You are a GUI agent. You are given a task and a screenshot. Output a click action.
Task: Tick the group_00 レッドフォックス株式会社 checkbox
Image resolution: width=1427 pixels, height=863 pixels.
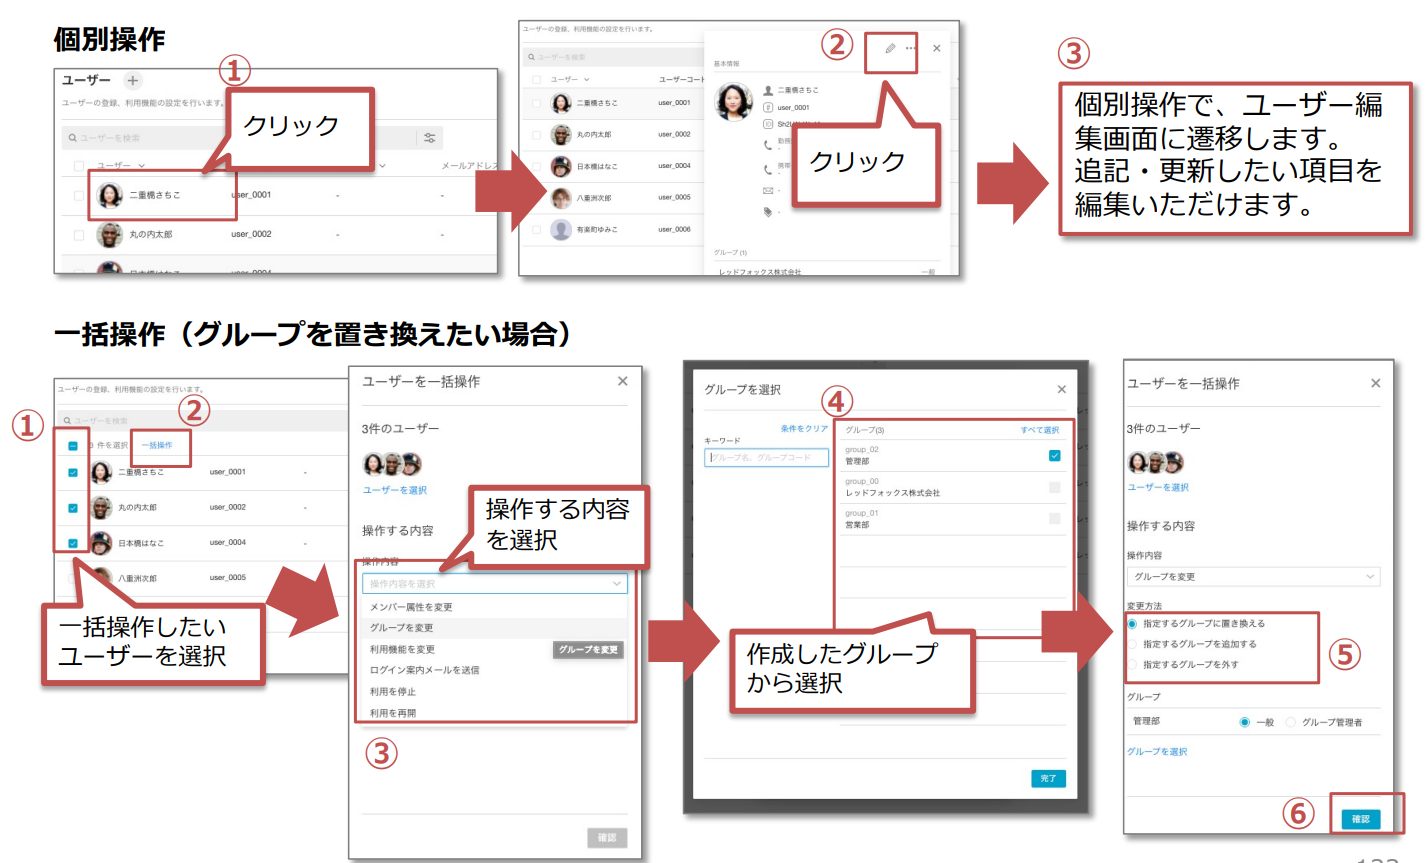click(1054, 487)
